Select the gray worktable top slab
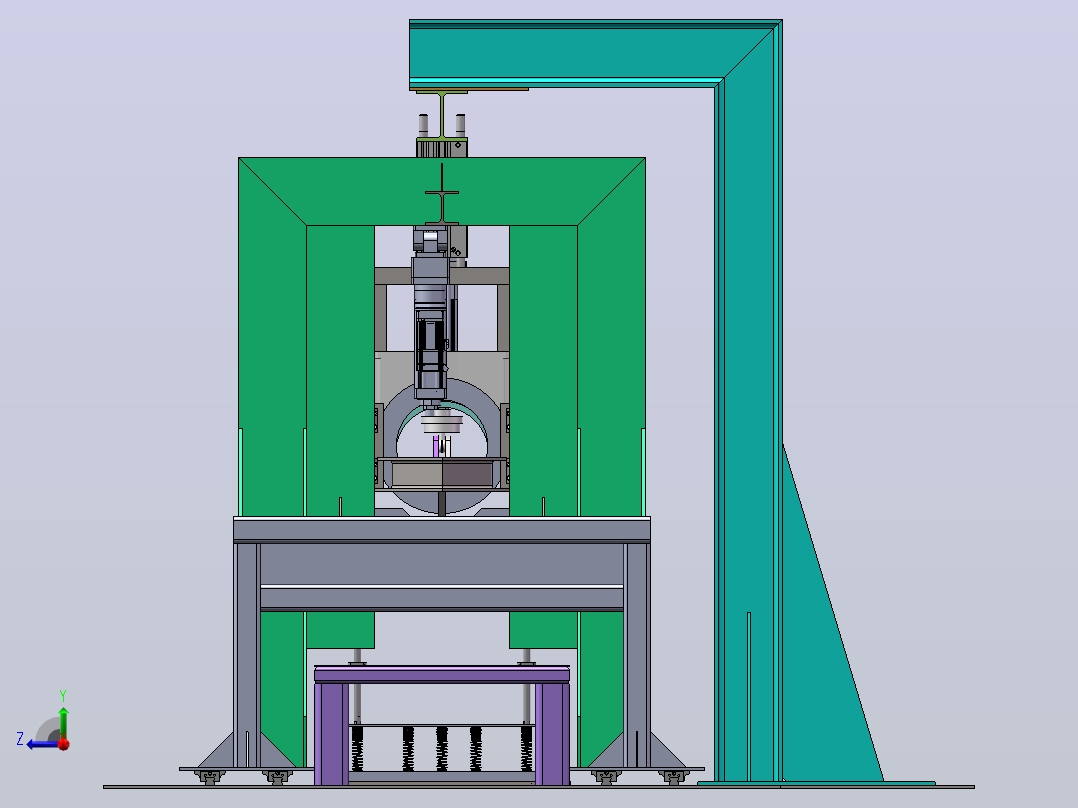The image size is (1078, 808). pyautogui.click(x=441, y=529)
